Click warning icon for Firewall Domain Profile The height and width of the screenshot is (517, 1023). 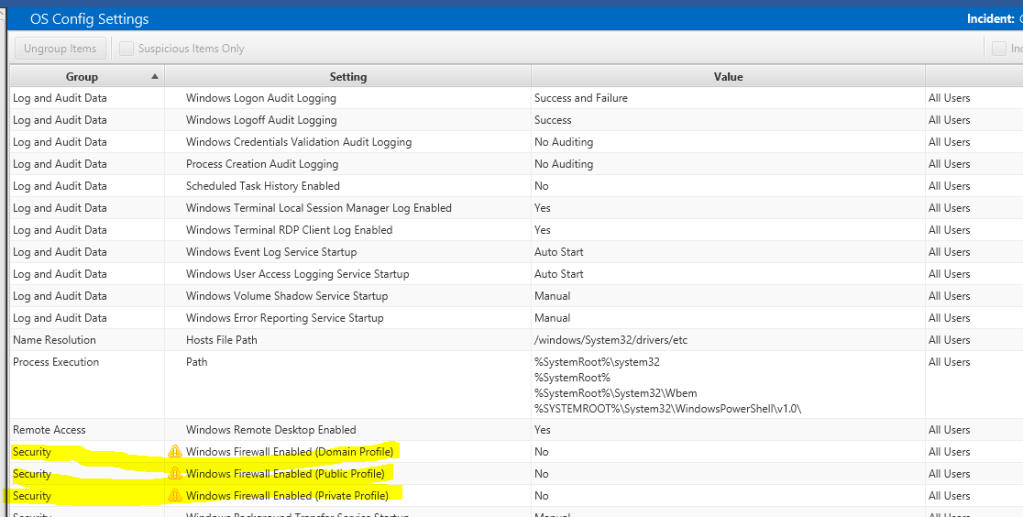(176, 452)
